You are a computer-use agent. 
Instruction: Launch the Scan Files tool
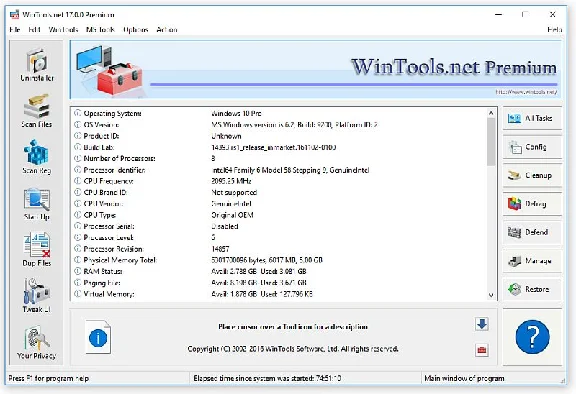[37, 111]
